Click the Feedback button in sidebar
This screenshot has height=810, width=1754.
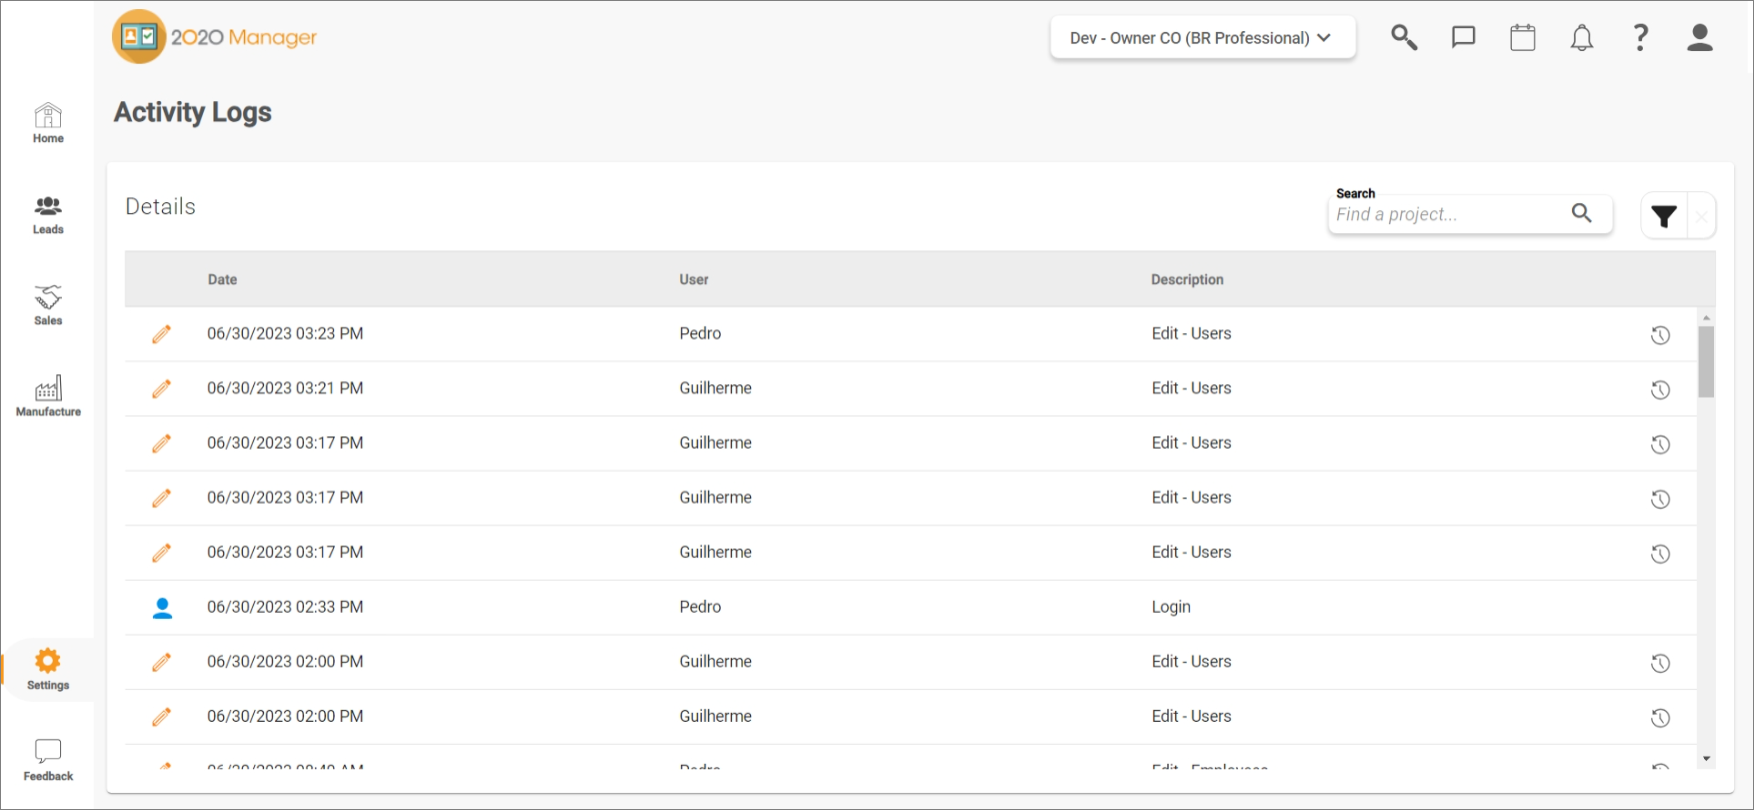pyautogui.click(x=48, y=760)
